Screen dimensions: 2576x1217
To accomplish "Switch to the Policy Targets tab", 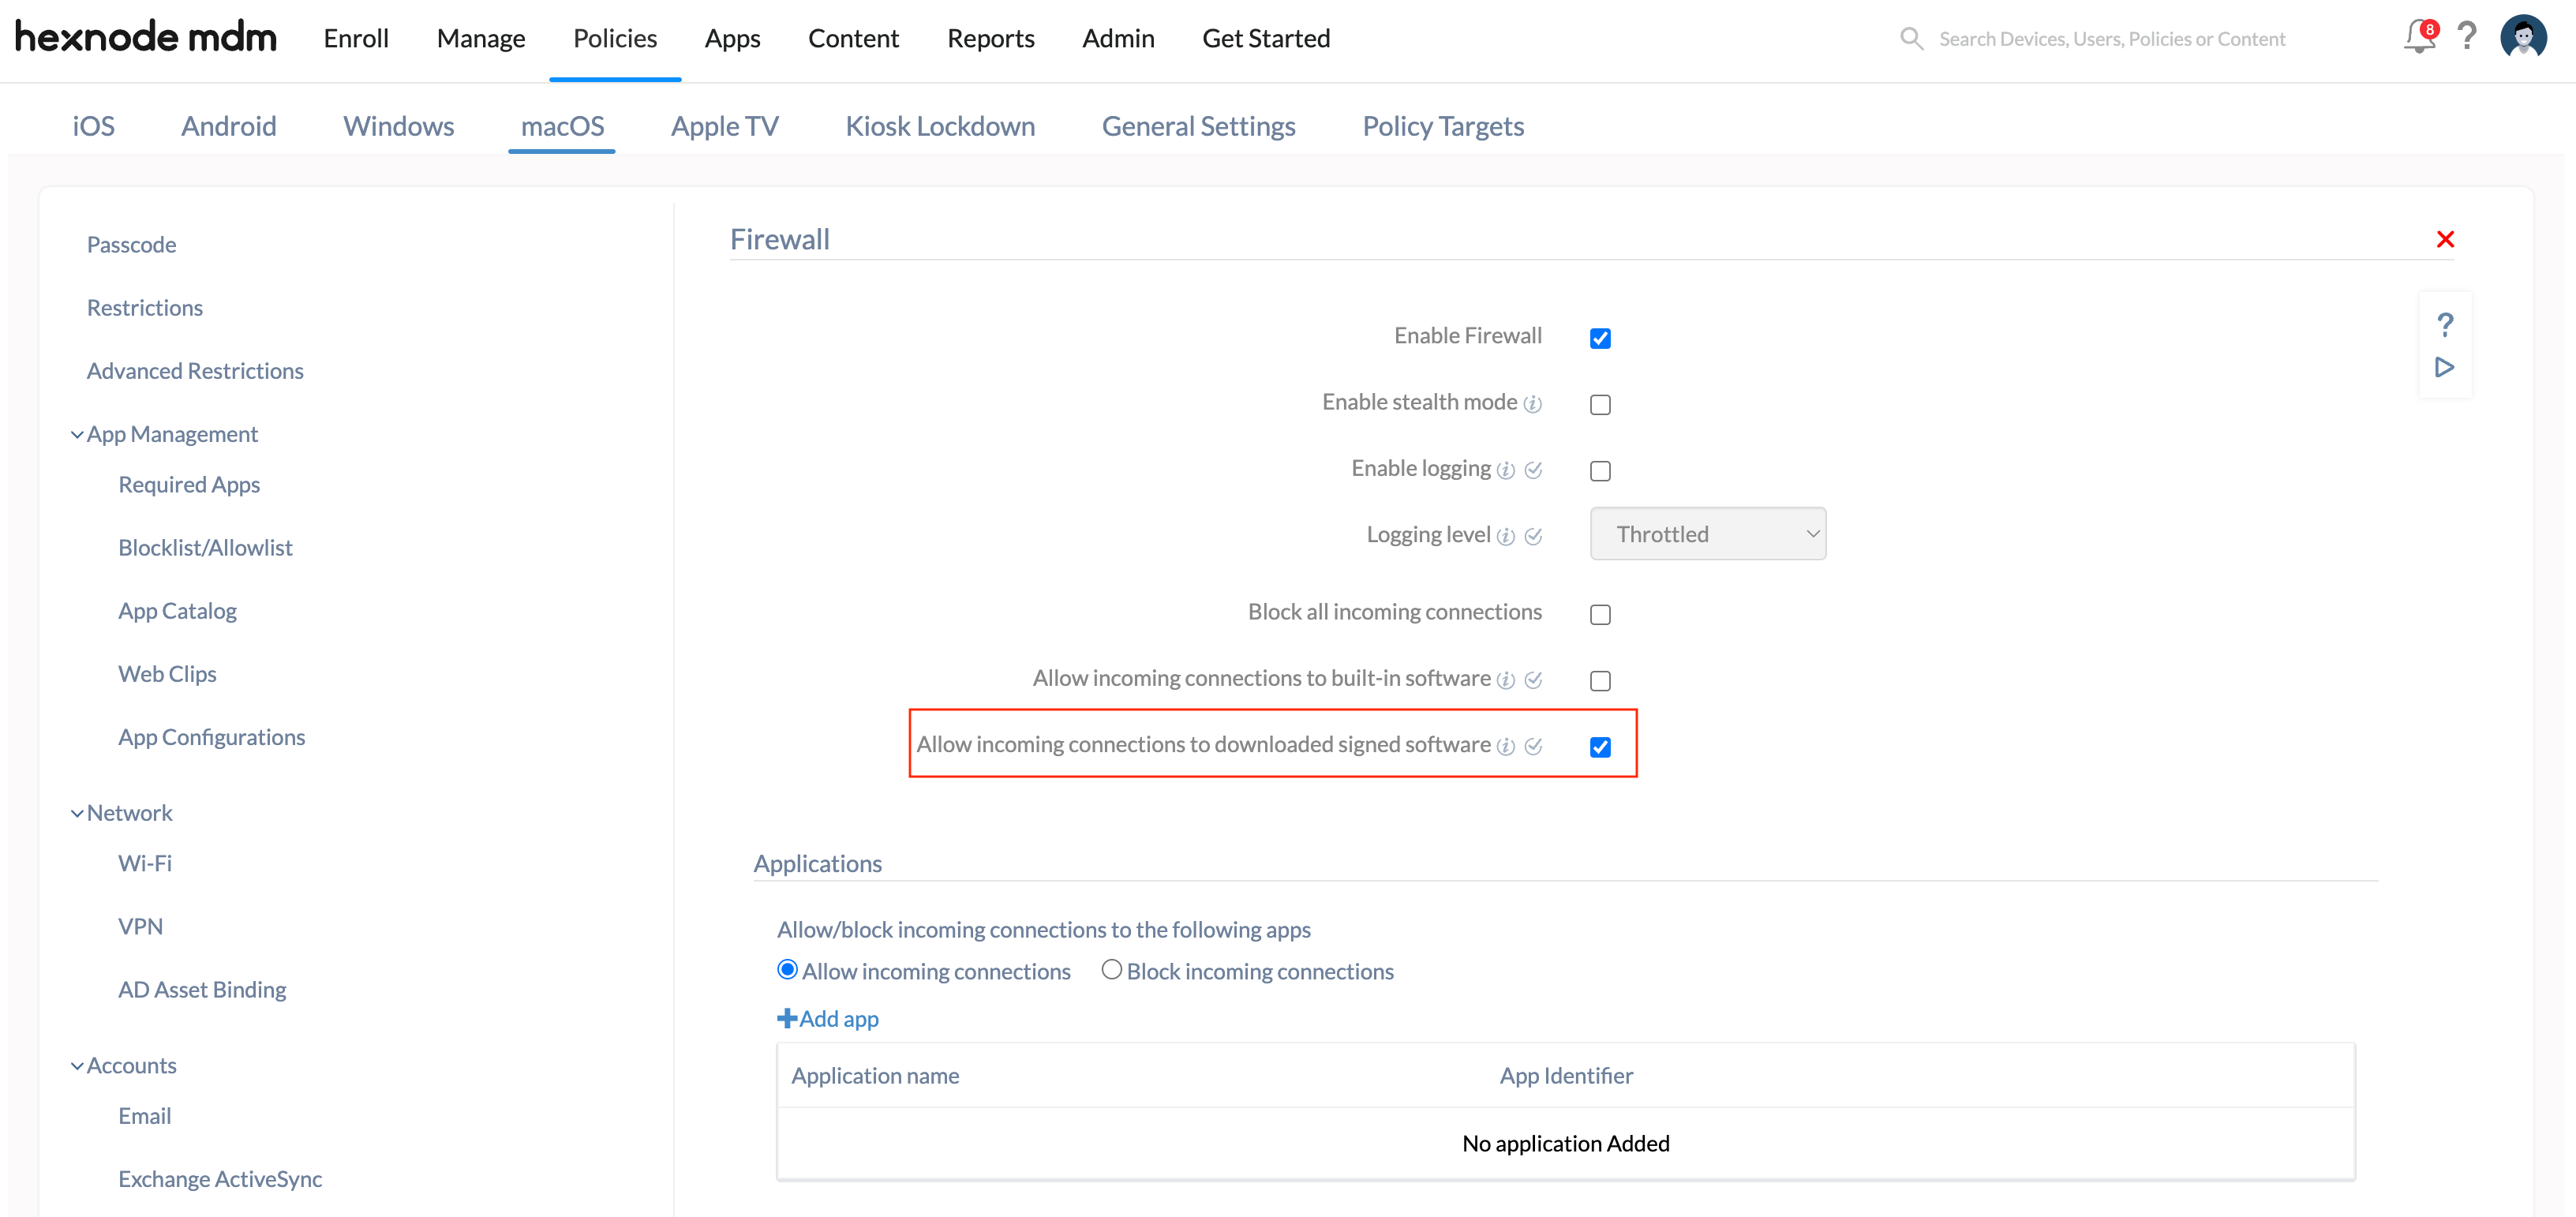I will click(x=1443, y=126).
